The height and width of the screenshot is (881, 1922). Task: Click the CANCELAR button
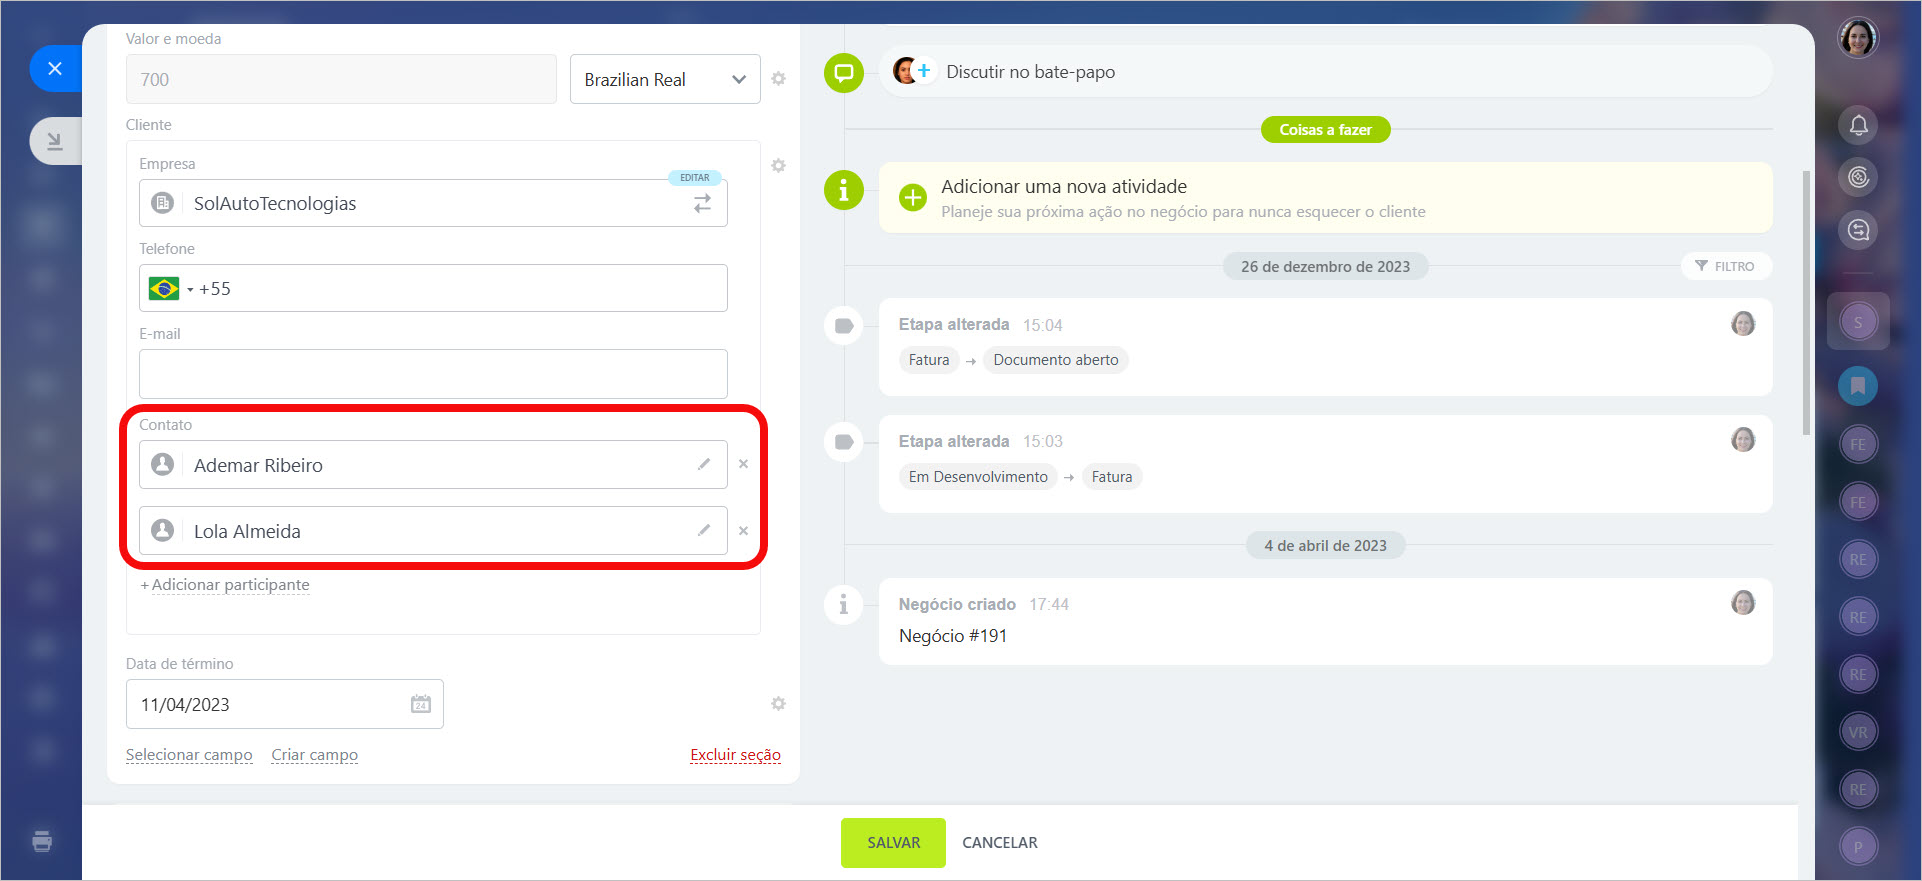[1000, 843]
